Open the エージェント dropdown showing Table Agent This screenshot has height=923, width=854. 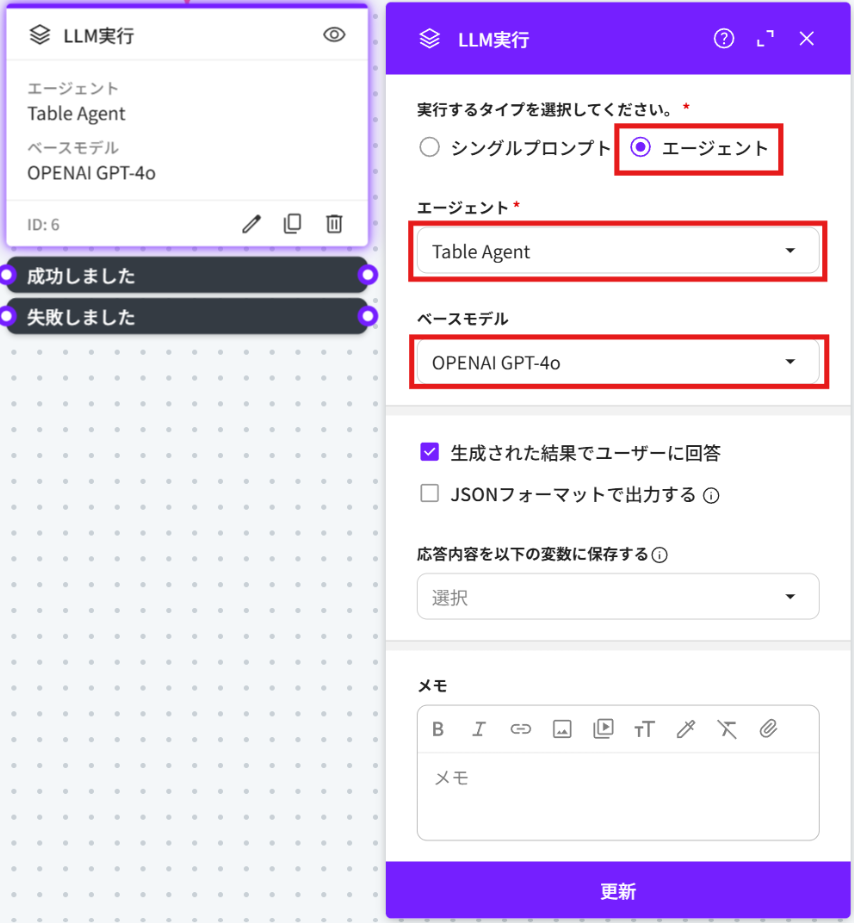click(x=617, y=252)
